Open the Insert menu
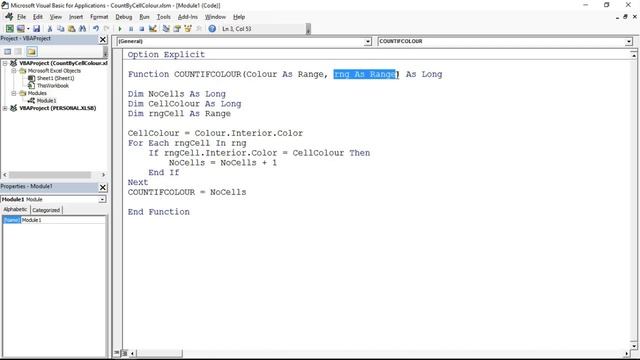Viewport: 640px width, 360px height. (76, 17)
